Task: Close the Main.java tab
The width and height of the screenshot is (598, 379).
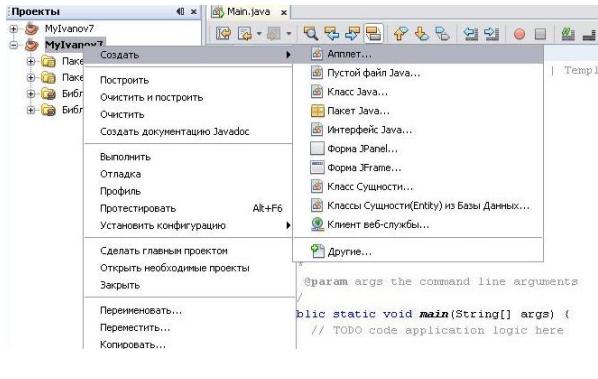Action: pos(284,13)
